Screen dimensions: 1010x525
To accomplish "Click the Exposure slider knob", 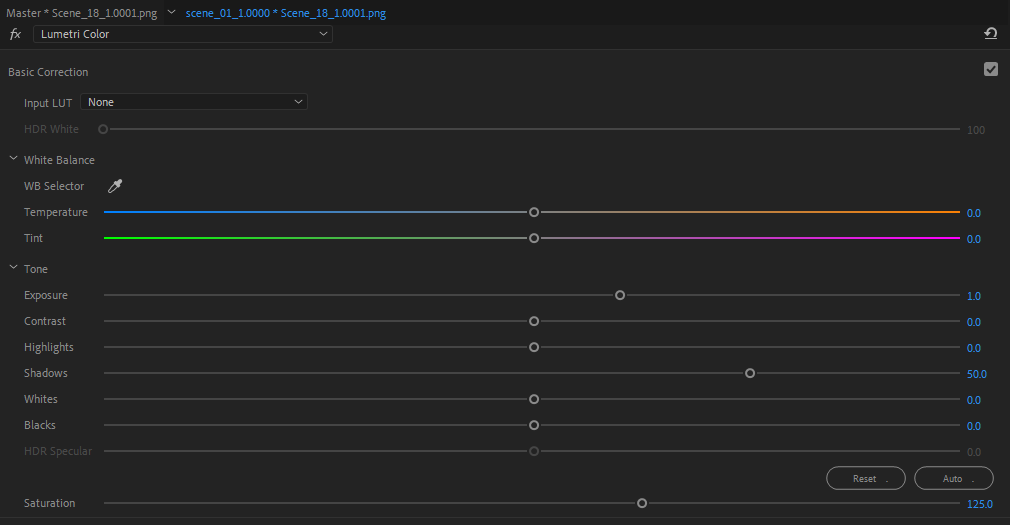I will [620, 295].
